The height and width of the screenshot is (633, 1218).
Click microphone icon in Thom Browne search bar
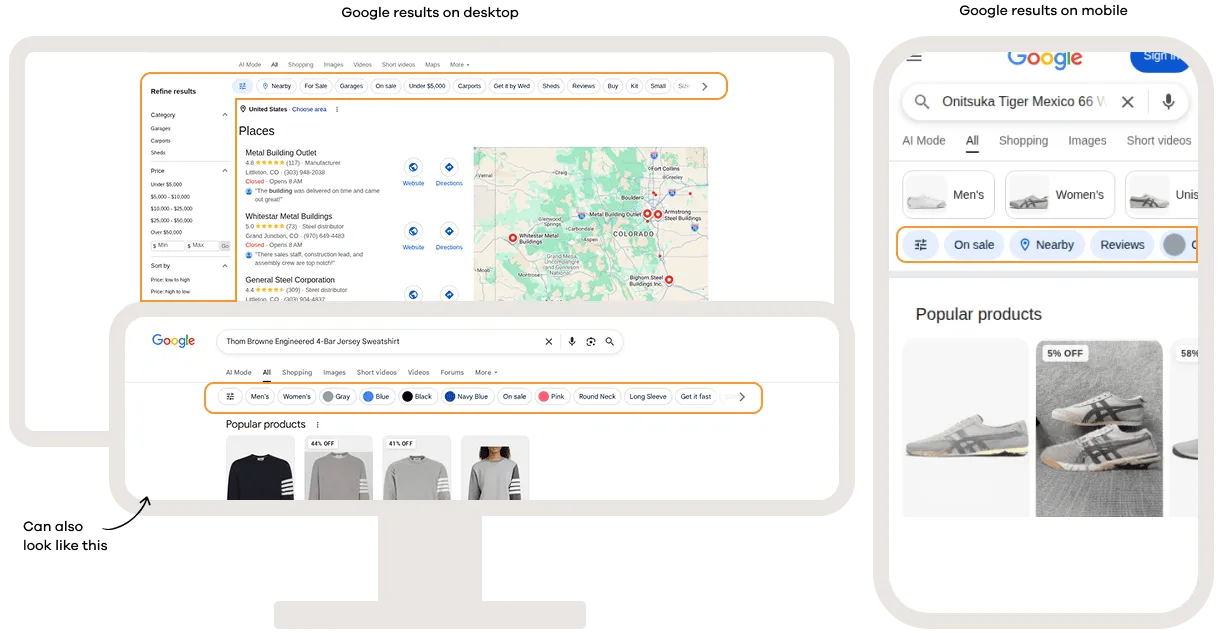click(572, 341)
